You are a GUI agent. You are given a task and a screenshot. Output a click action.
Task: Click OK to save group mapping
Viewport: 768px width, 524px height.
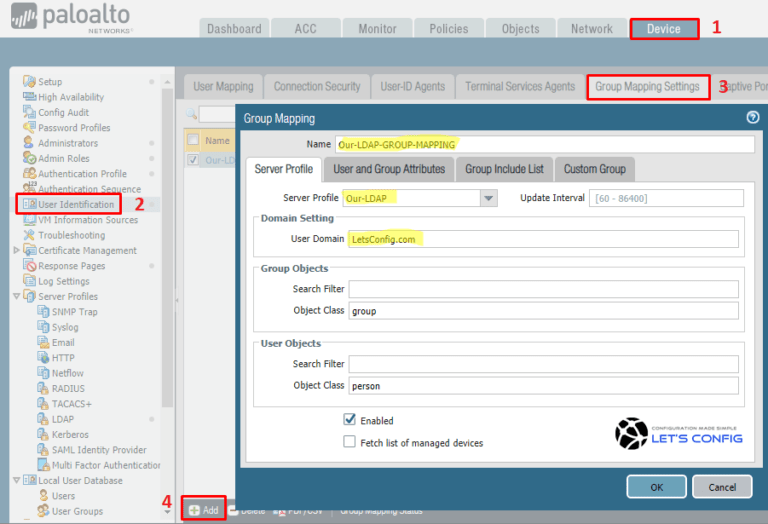tap(656, 487)
